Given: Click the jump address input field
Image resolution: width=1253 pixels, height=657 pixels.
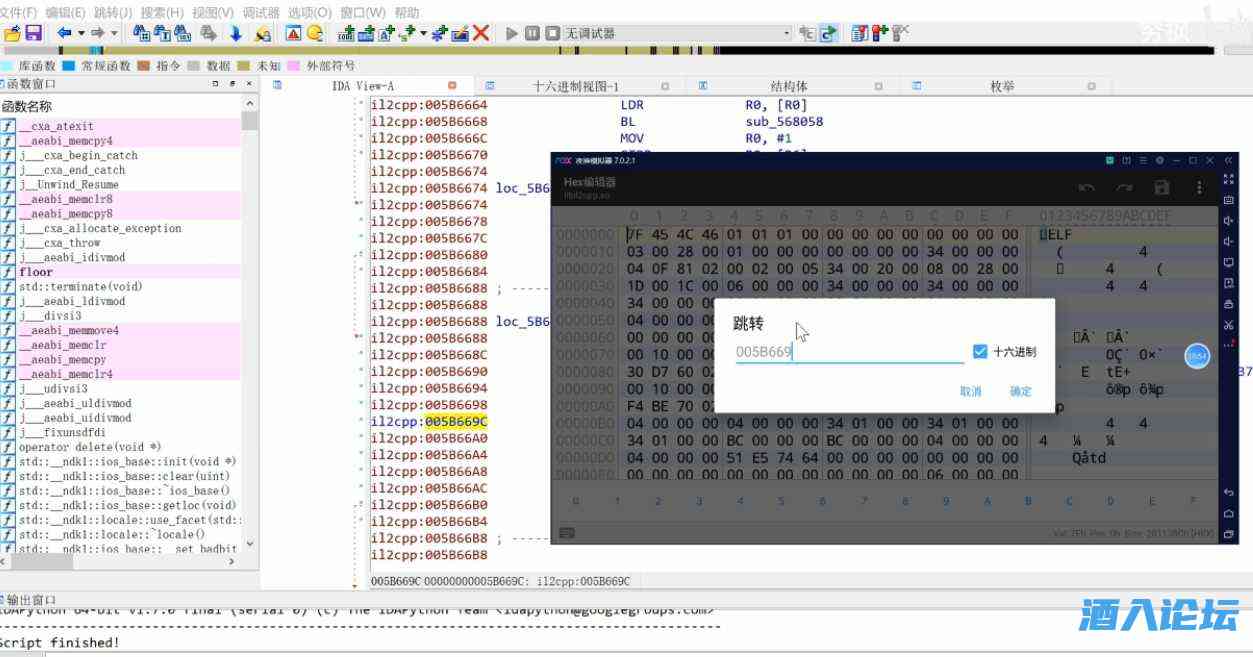Looking at the screenshot, I should tap(848, 352).
